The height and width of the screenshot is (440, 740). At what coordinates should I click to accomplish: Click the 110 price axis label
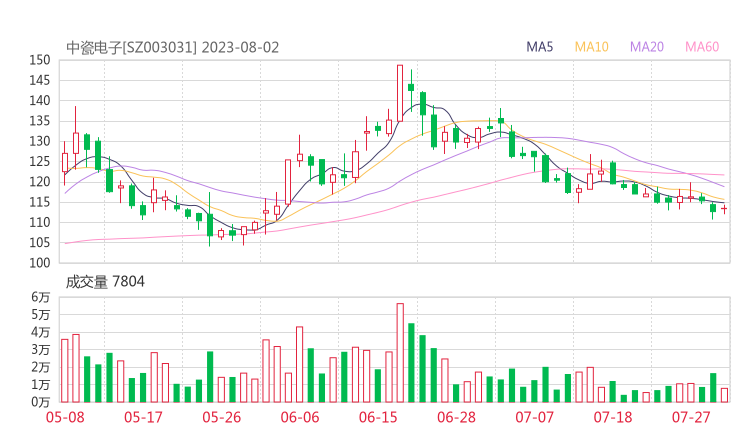click(40, 222)
